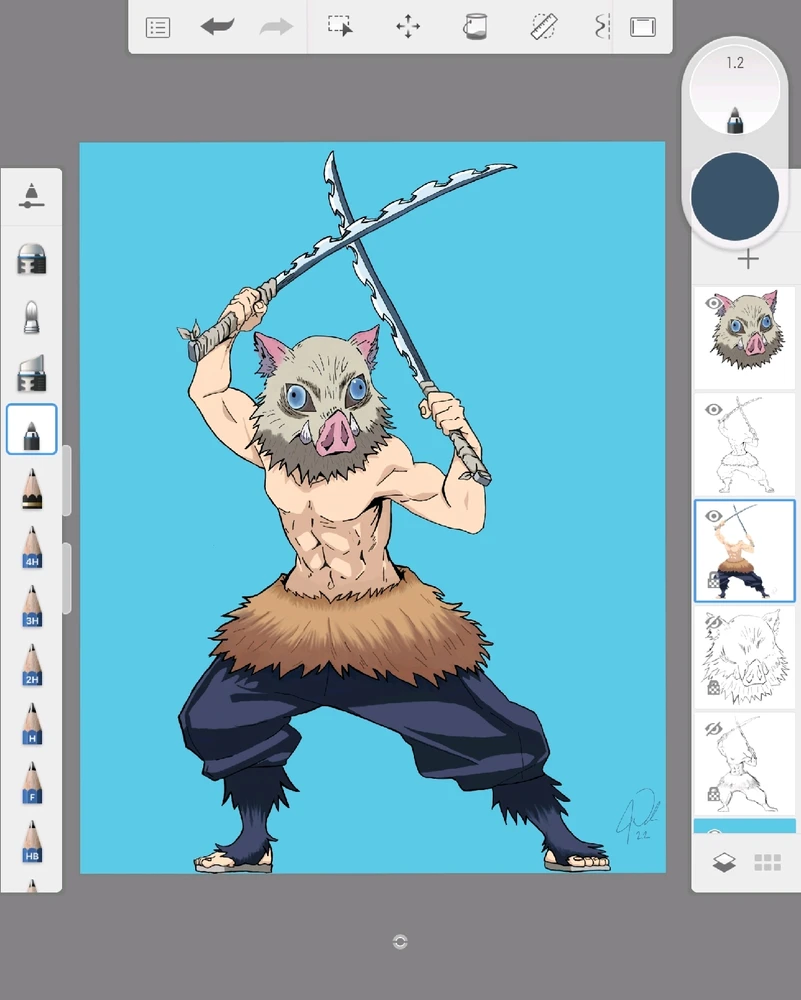Choose the 4H pencil
The height and width of the screenshot is (1000, 801).
[x=32, y=548]
